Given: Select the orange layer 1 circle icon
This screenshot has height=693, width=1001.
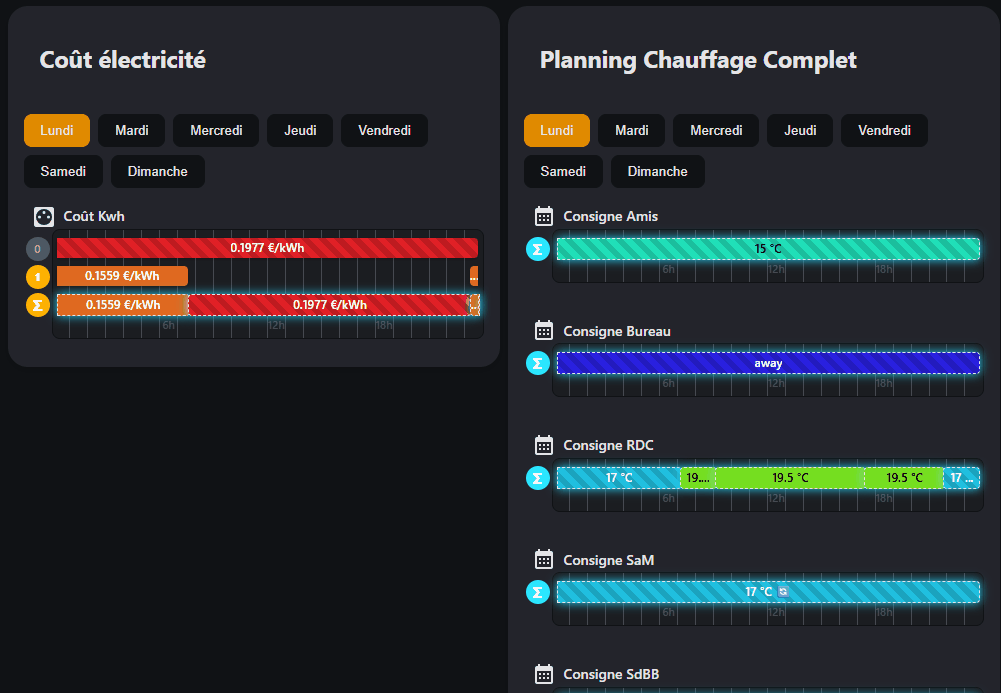Looking at the screenshot, I should 38,277.
